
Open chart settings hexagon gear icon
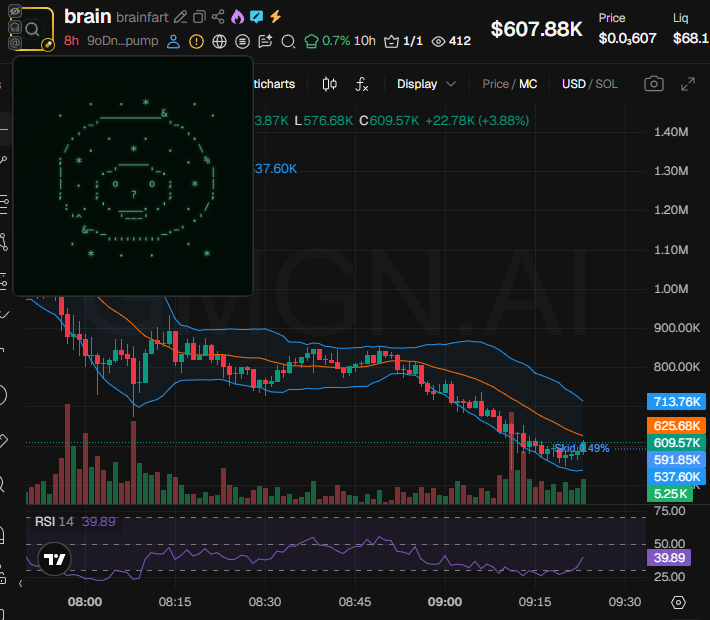pos(678,602)
